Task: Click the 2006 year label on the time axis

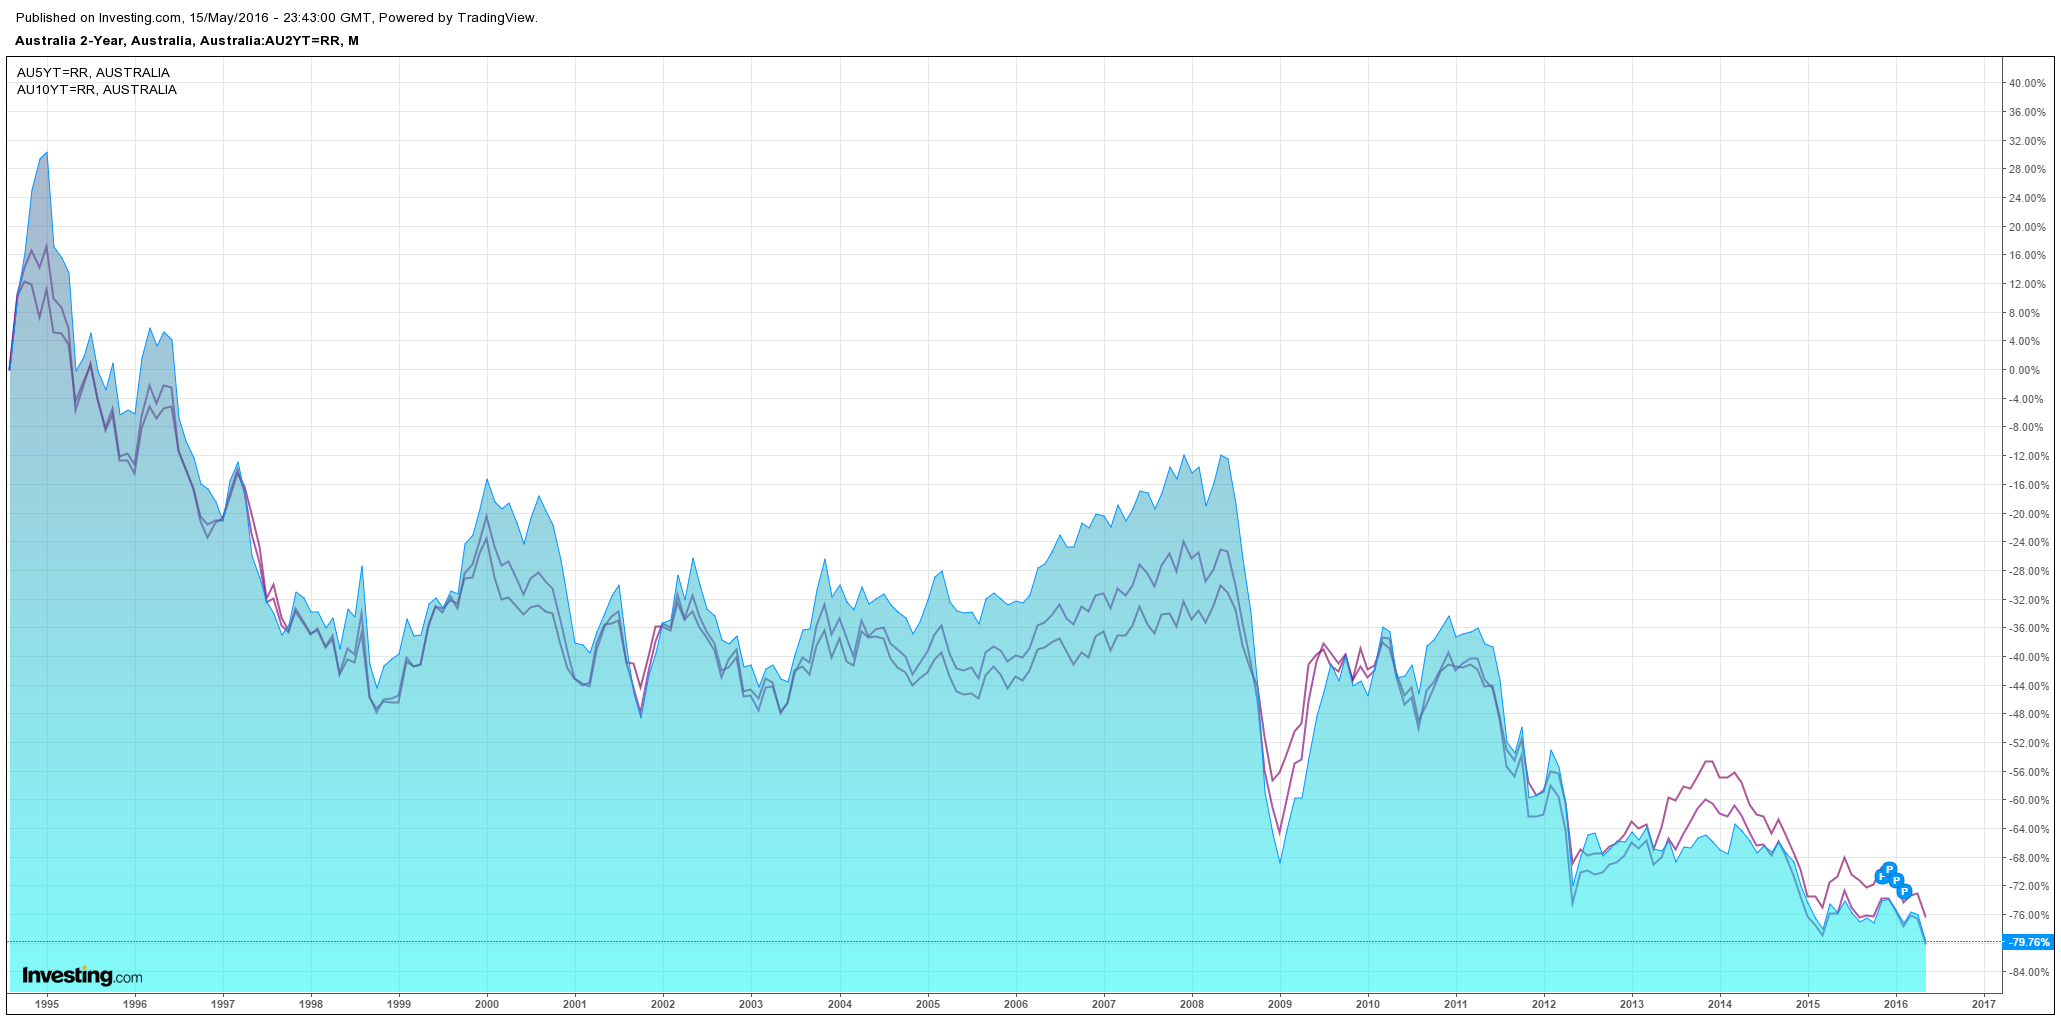Action: point(1016,1004)
